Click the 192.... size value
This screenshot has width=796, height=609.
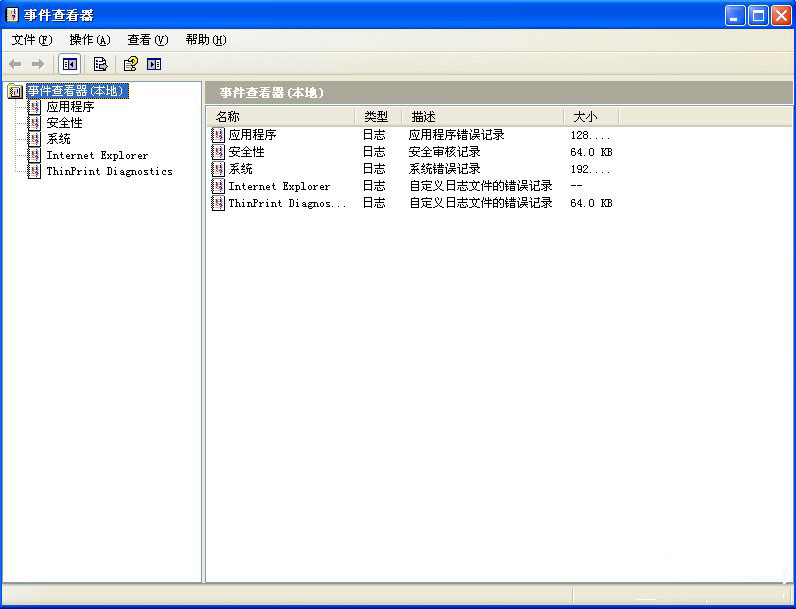coord(590,170)
